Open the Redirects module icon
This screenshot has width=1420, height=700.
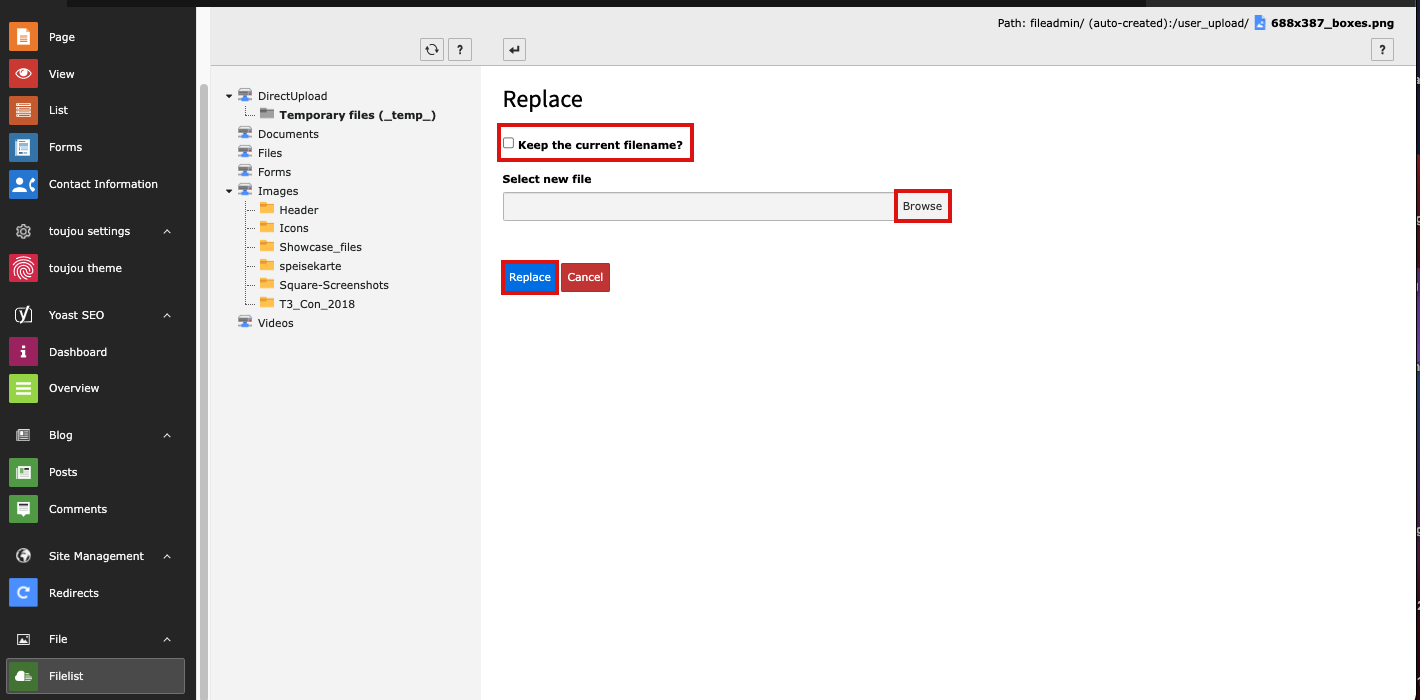pyautogui.click(x=24, y=593)
